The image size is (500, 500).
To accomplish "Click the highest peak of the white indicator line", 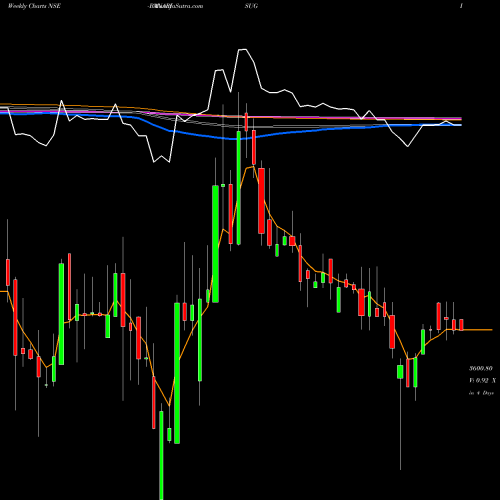I will pos(242,50).
